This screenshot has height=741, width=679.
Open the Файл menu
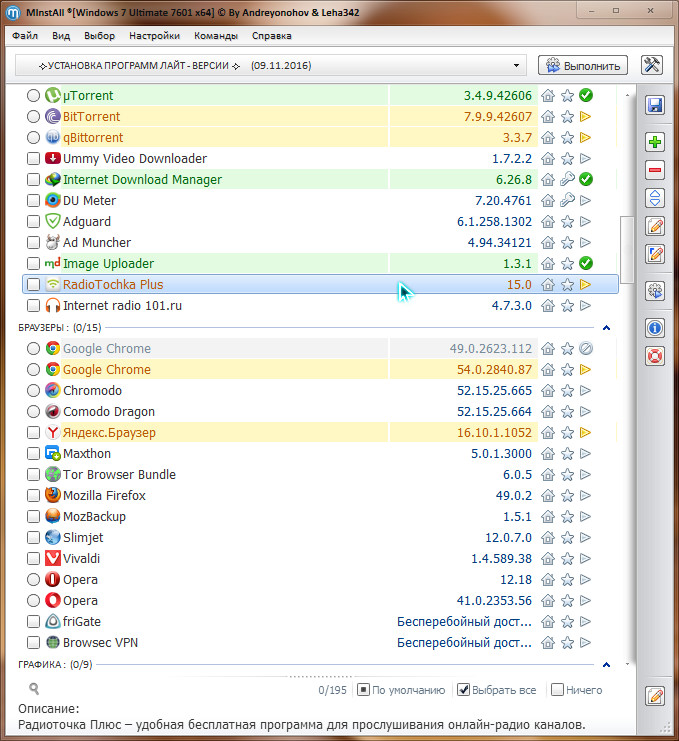point(25,36)
